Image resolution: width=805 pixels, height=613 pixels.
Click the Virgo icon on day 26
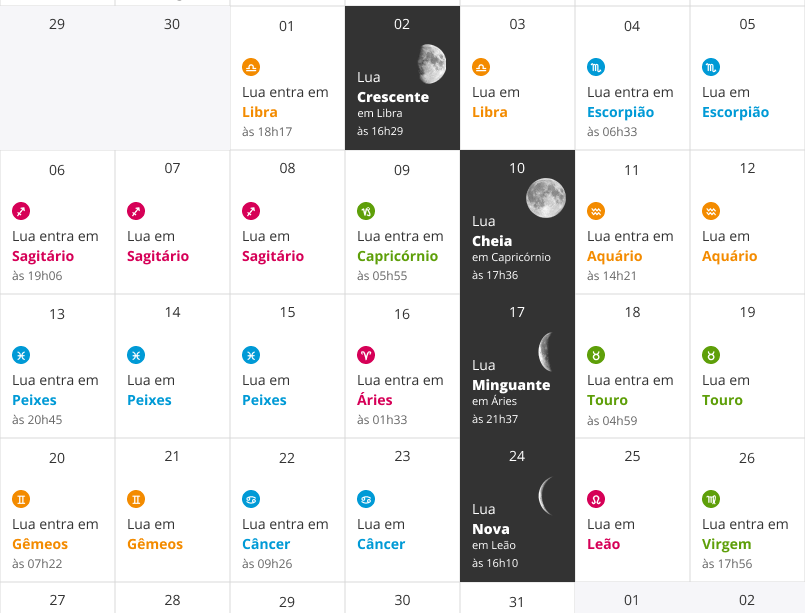(x=711, y=499)
